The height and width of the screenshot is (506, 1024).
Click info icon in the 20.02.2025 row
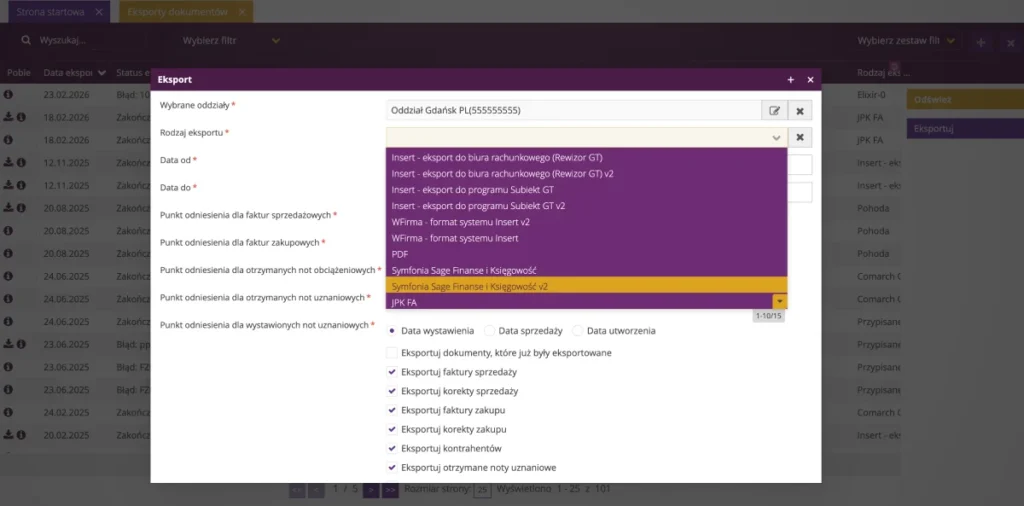(x=21, y=434)
